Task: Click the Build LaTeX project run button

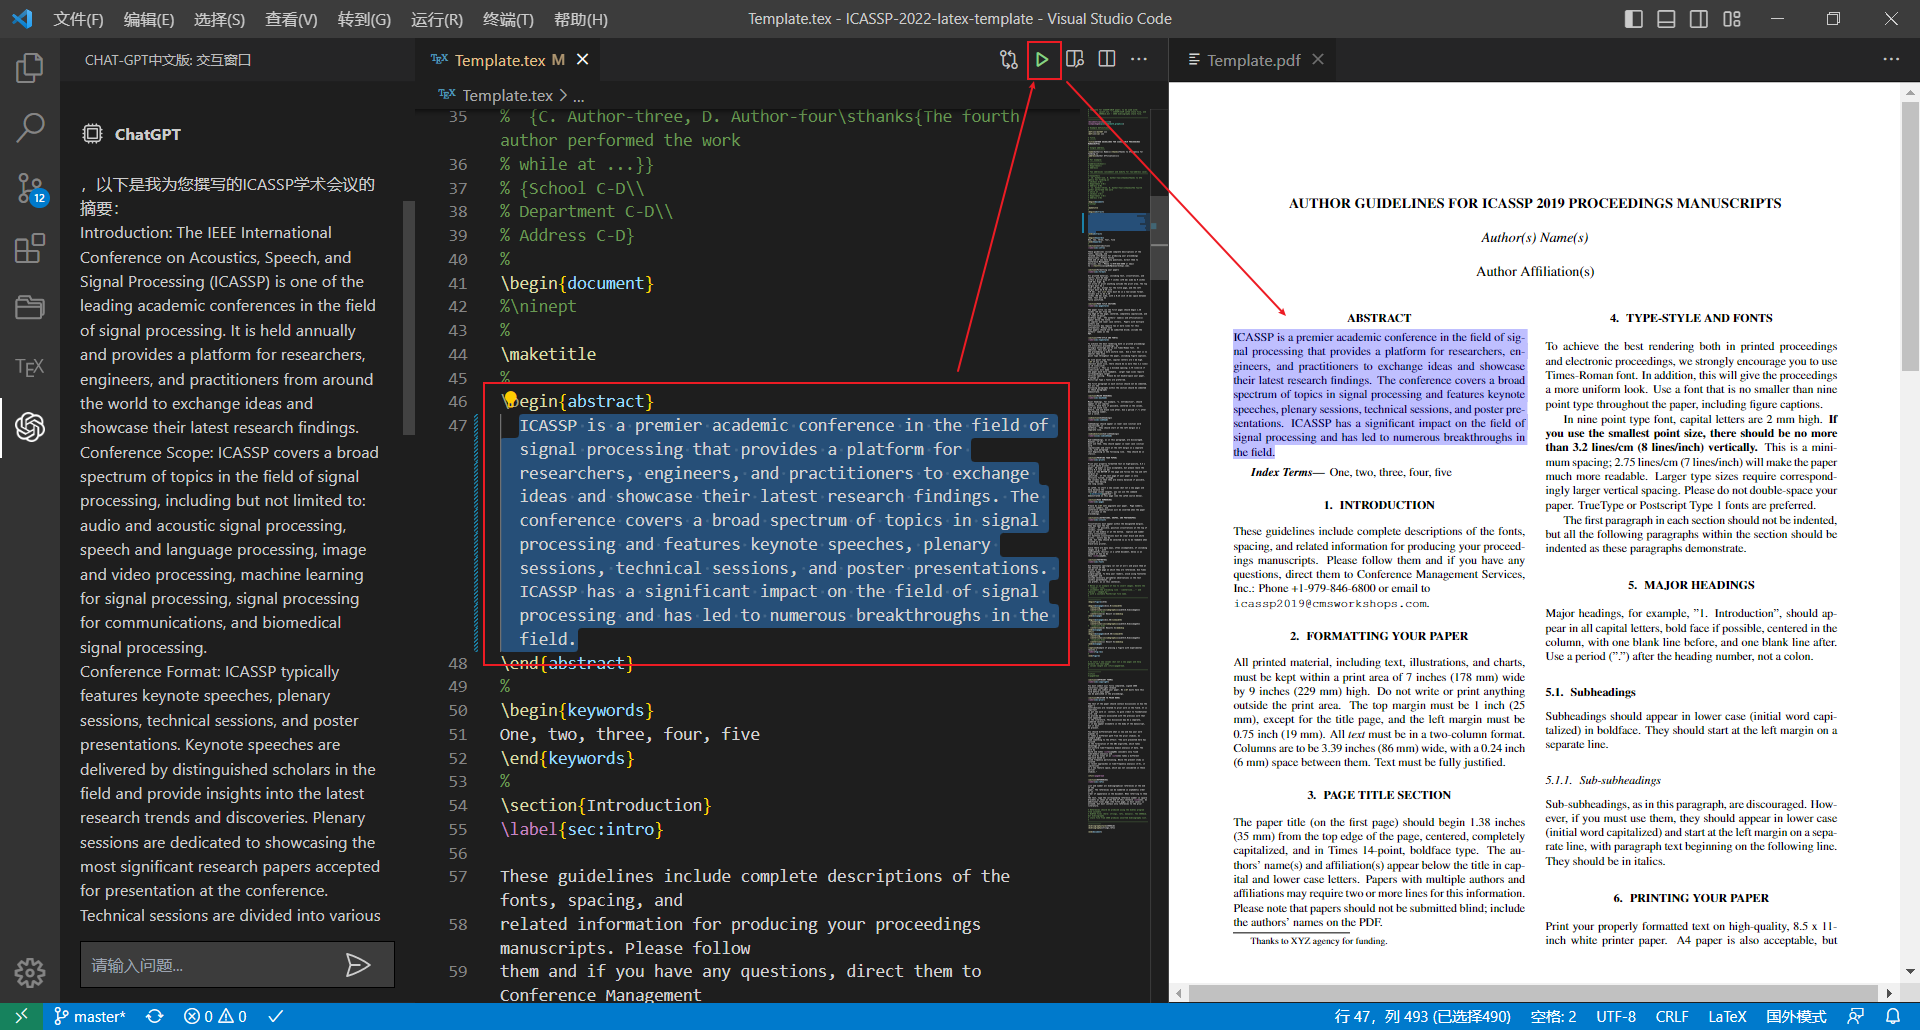Action: coord(1042,60)
